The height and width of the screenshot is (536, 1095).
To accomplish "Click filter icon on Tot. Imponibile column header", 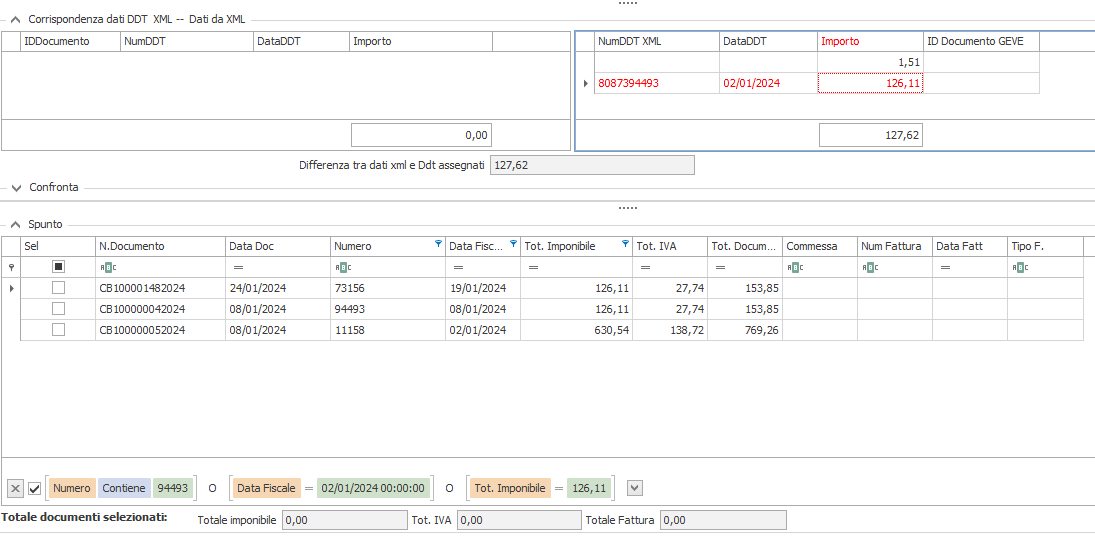I will (625, 243).
